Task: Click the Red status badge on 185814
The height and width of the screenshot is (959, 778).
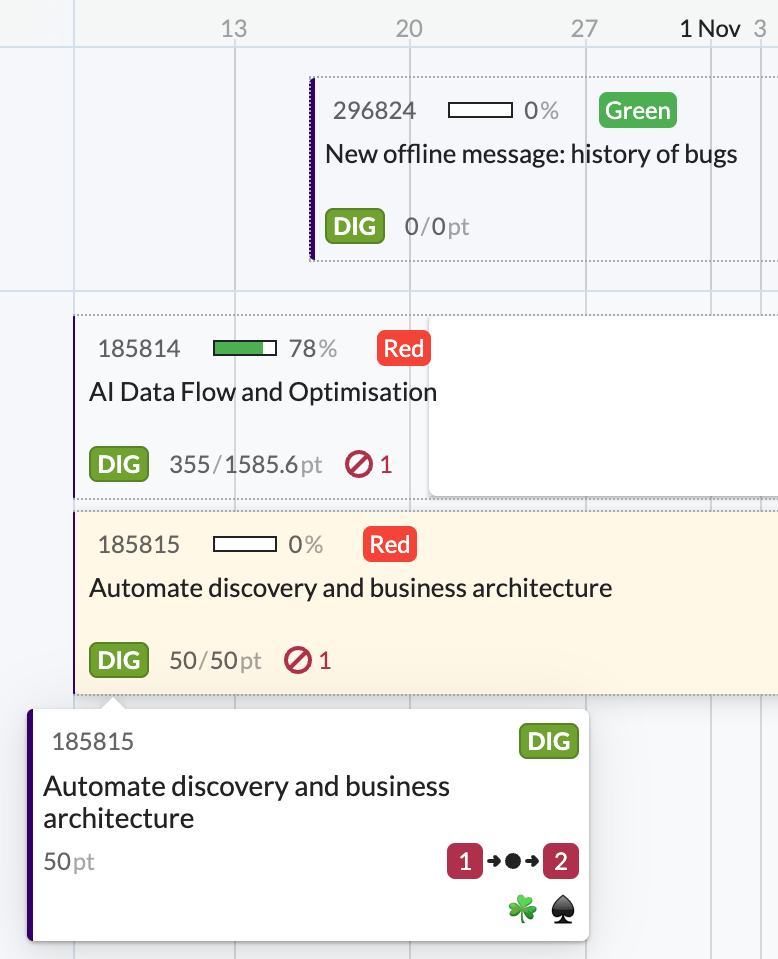Action: [404, 348]
